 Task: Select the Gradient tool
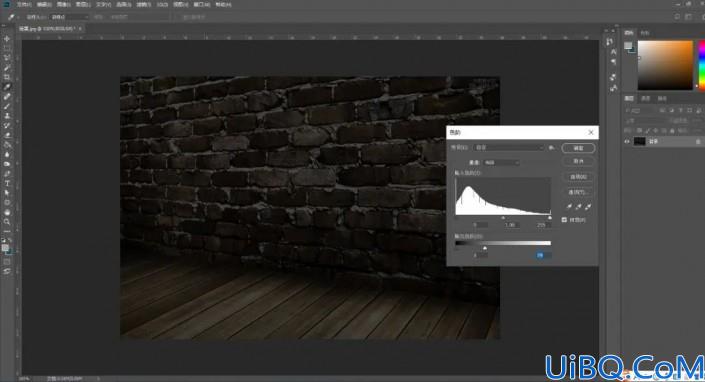7,145
